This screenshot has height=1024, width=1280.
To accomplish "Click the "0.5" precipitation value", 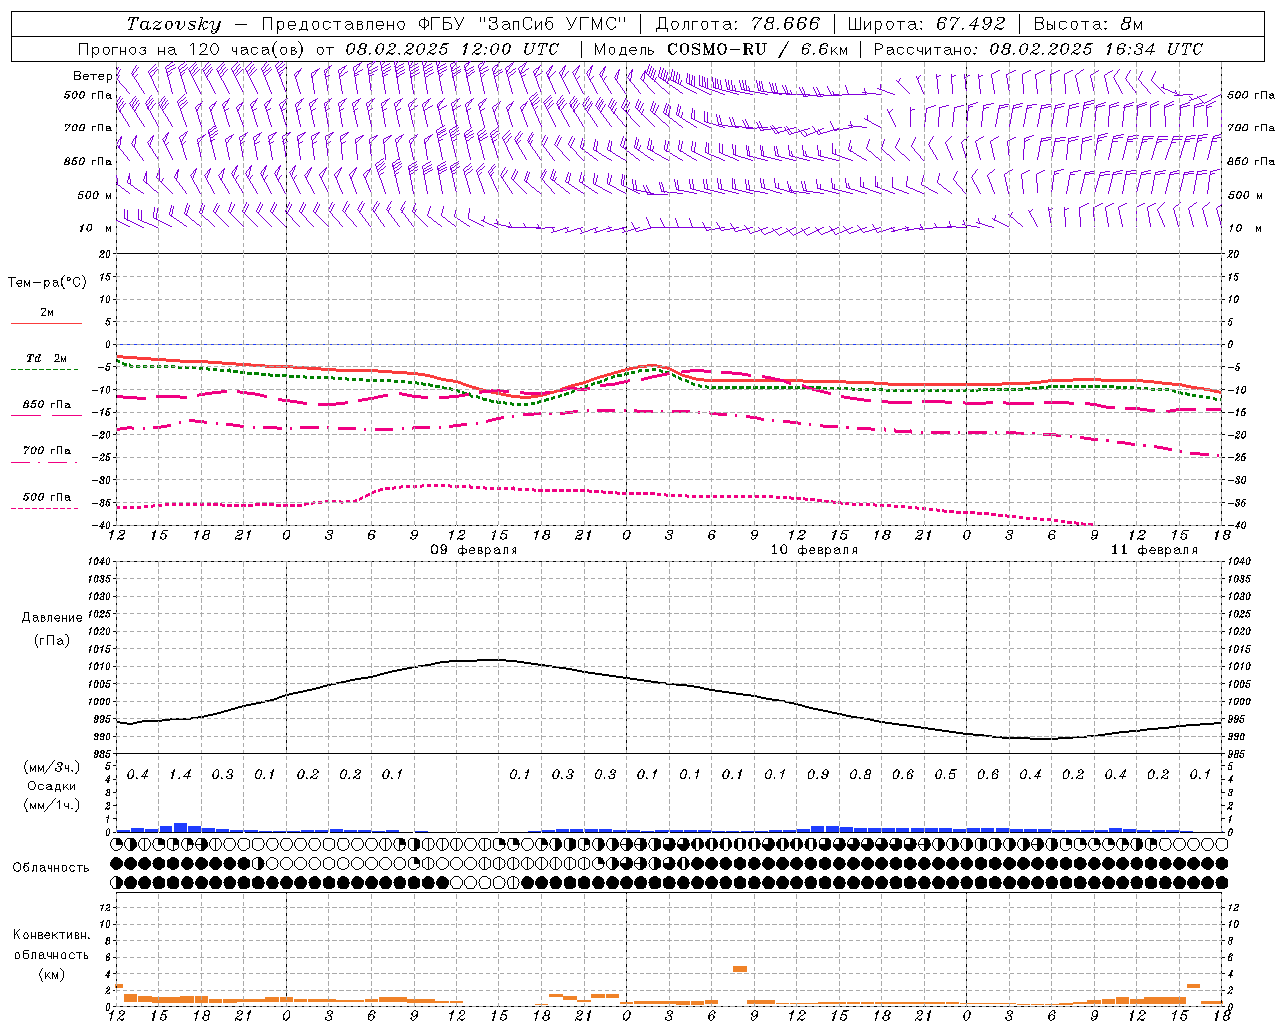I will coord(945,774).
